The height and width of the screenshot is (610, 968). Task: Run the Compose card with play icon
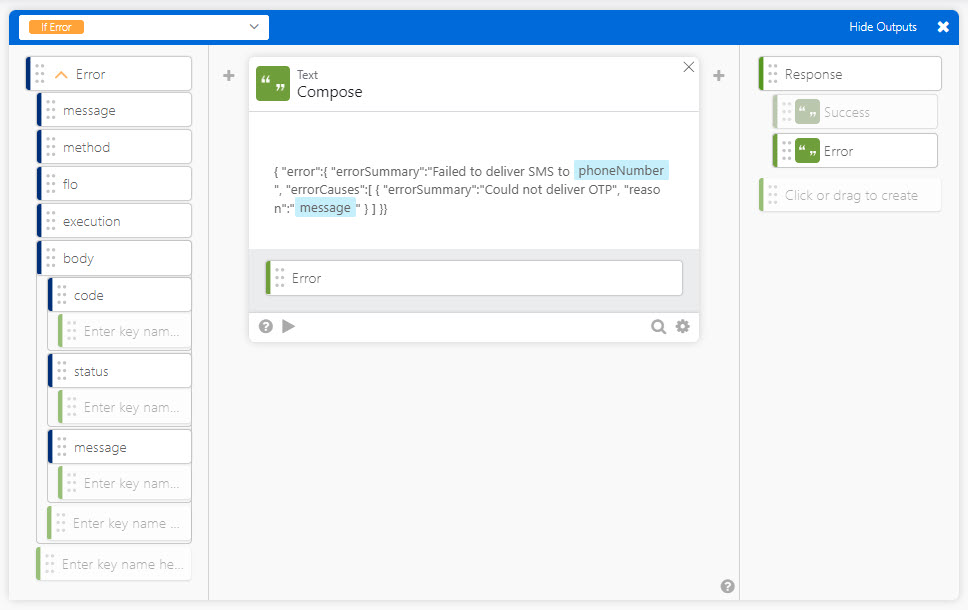click(x=289, y=326)
